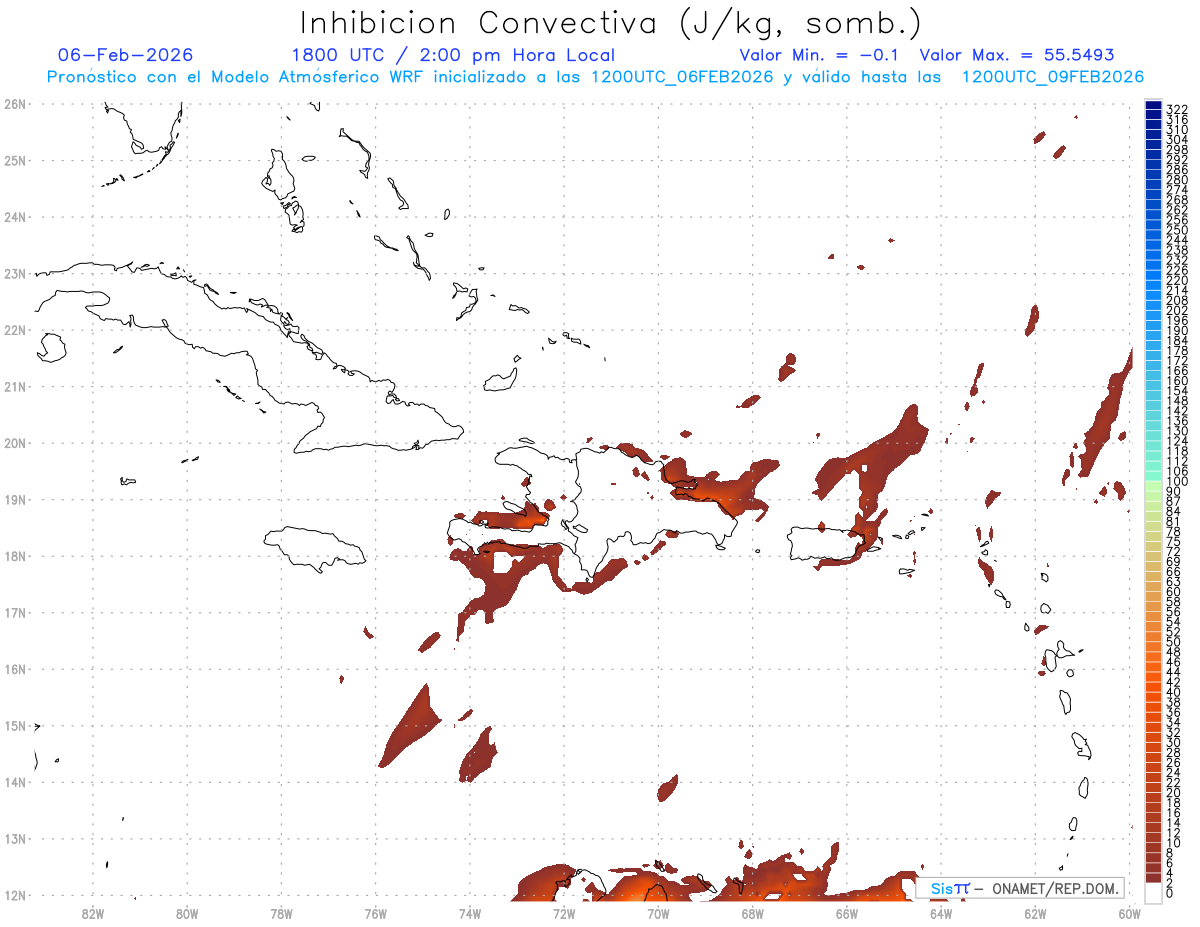Click the '24N' latitude label
Screen dimensions: 1200x927
coord(14,217)
